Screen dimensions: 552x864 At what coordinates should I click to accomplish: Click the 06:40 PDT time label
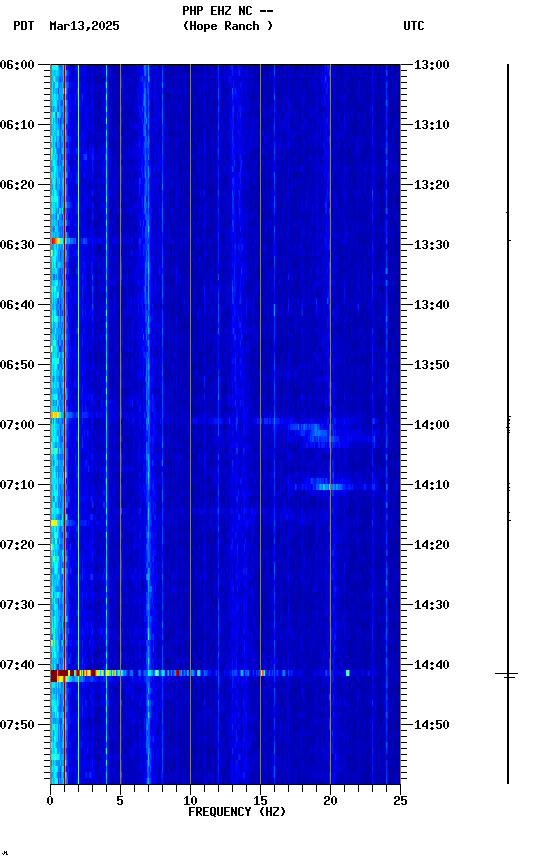(x=17, y=305)
